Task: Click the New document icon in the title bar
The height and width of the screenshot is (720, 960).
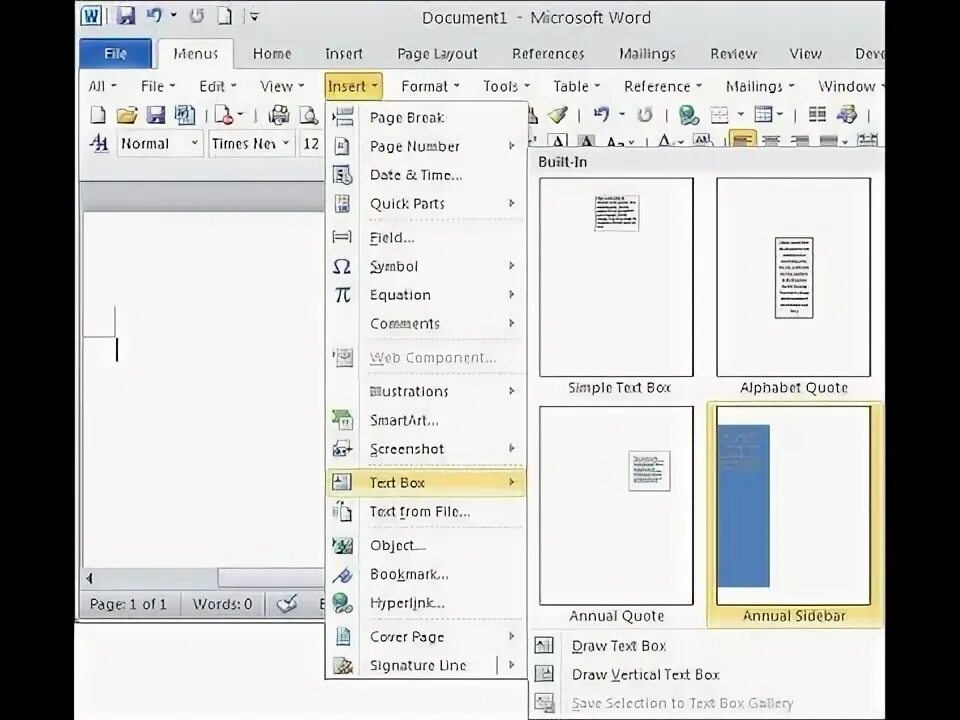Action: point(225,16)
